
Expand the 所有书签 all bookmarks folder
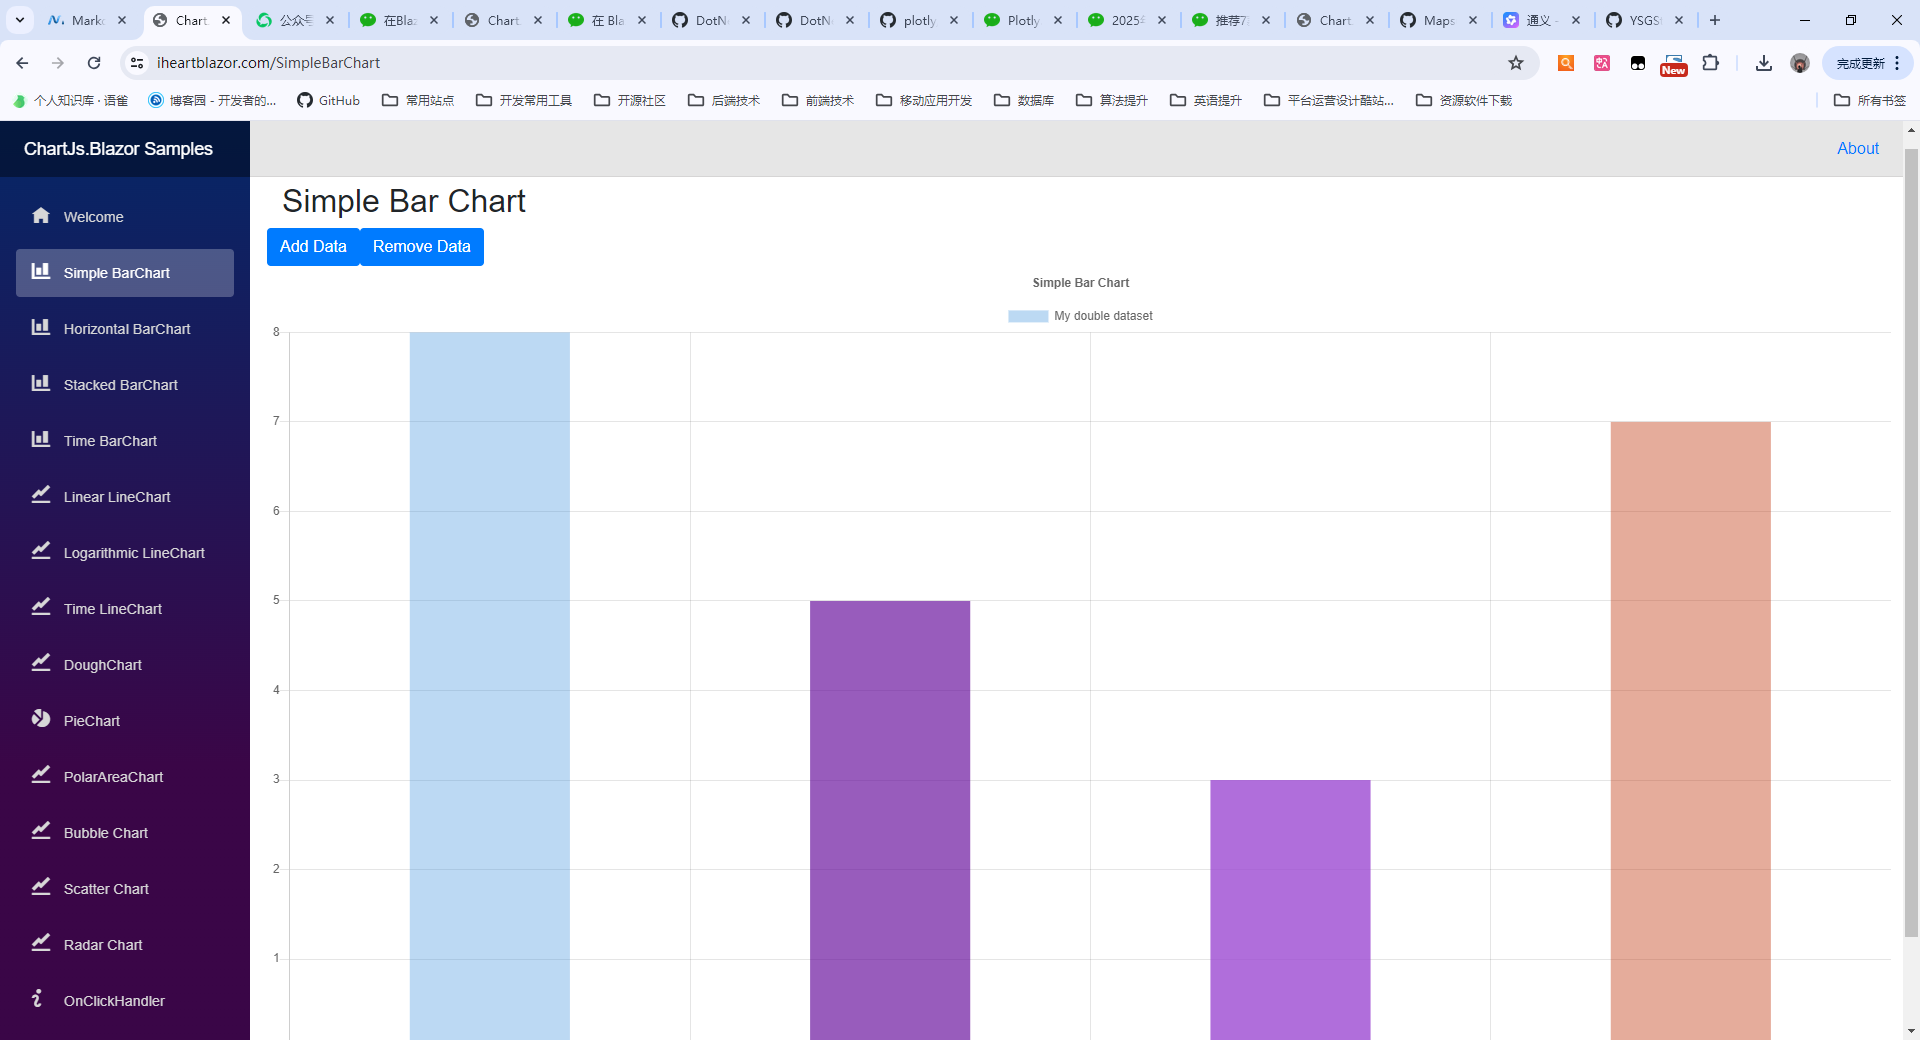coord(1870,100)
